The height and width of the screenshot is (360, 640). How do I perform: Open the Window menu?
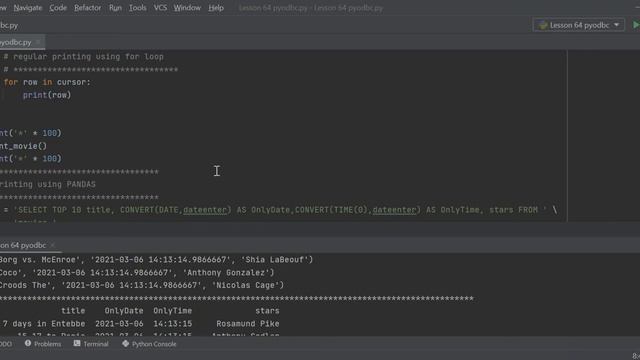coord(187,8)
